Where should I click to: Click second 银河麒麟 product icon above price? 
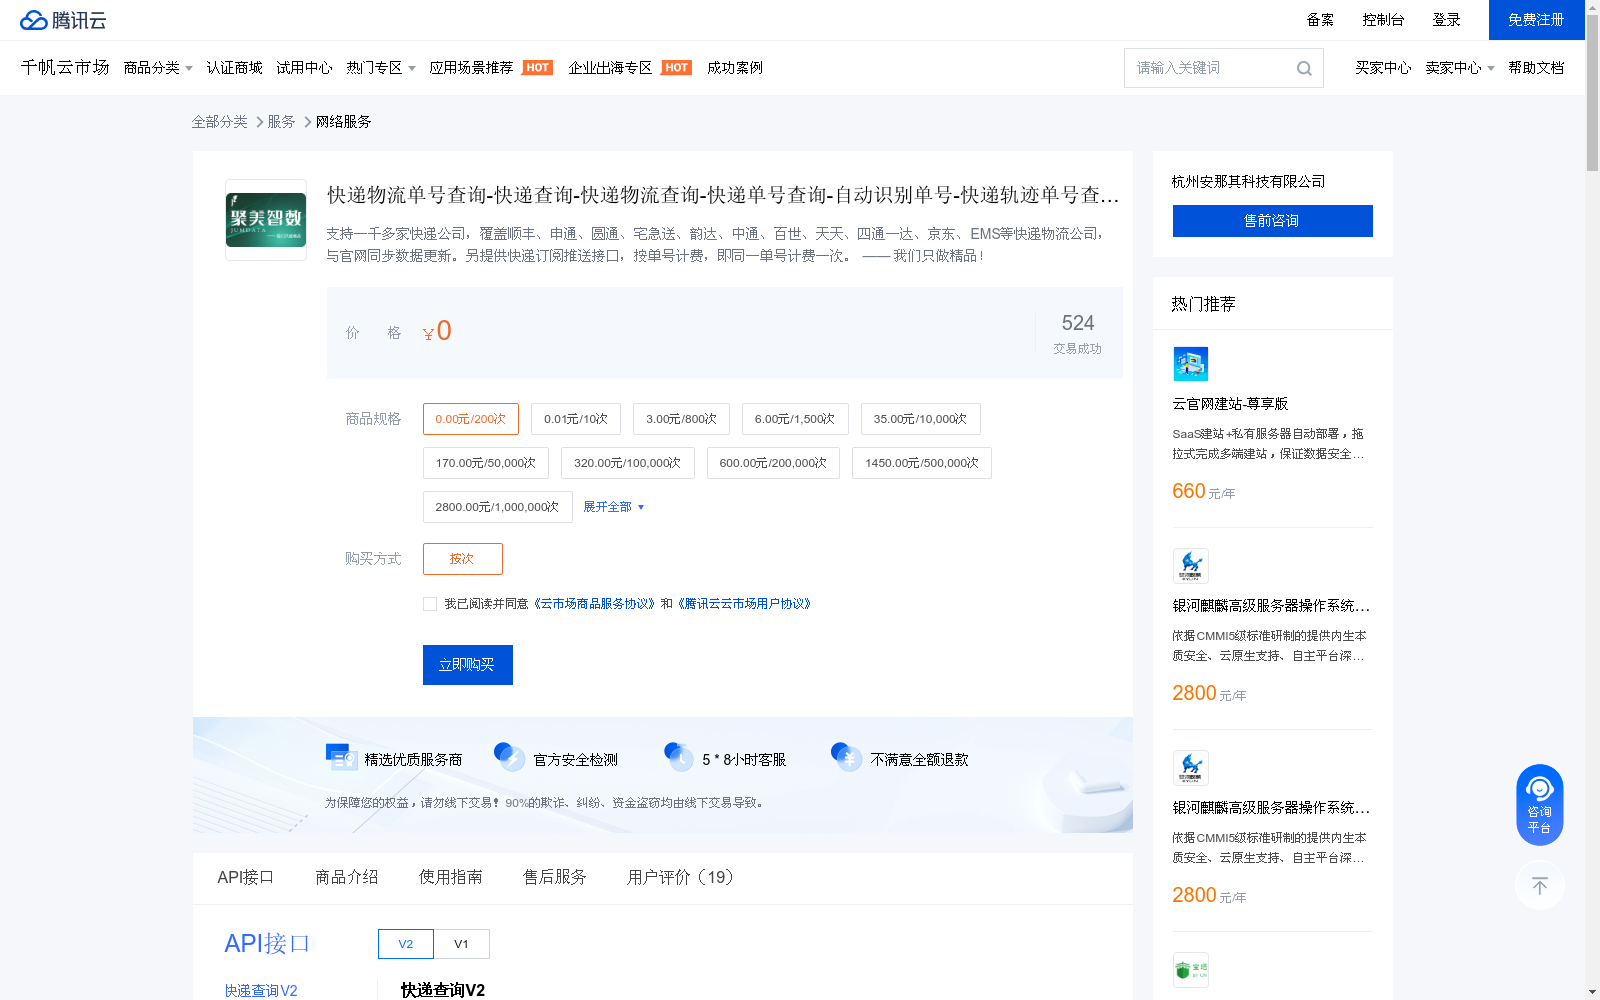[x=1191, y=768]
